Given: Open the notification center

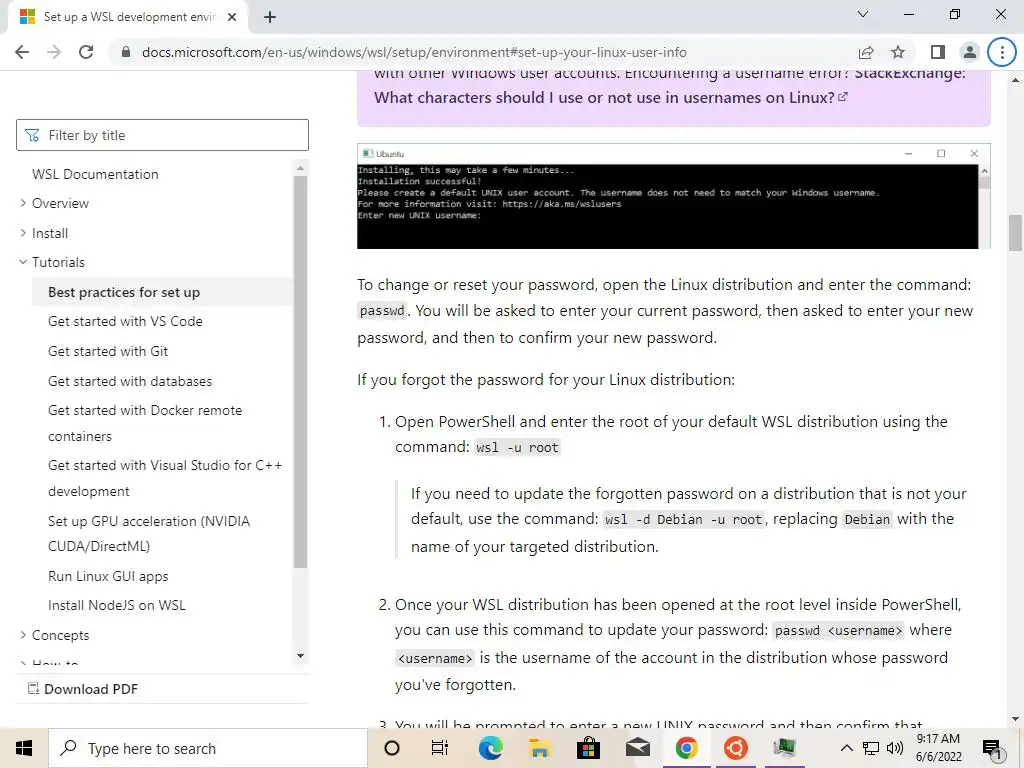Looking at the screenshot, I should pos(992,750).
